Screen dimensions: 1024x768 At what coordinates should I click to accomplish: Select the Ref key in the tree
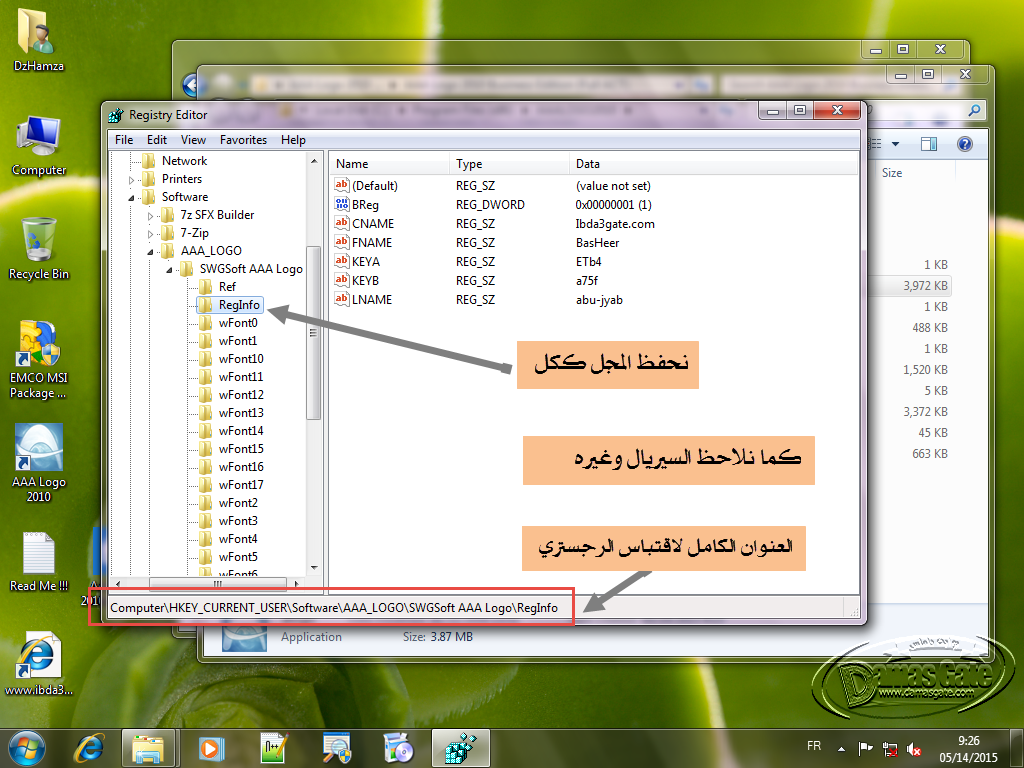227,287
